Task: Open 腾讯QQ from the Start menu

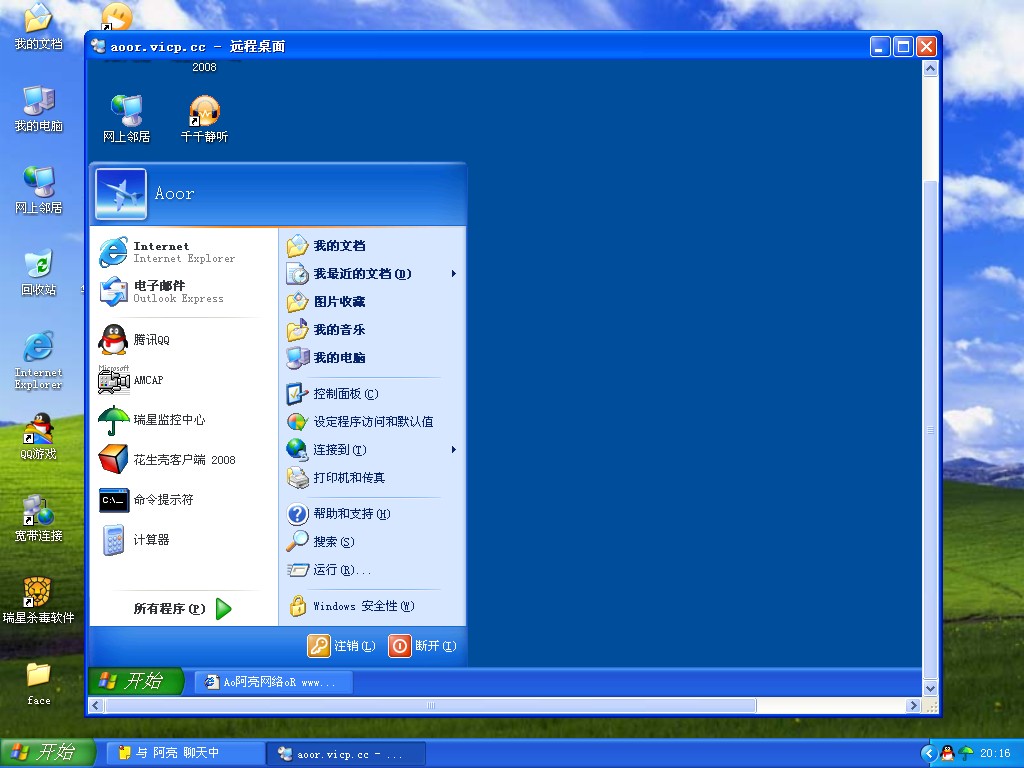Action: [184, 340]
